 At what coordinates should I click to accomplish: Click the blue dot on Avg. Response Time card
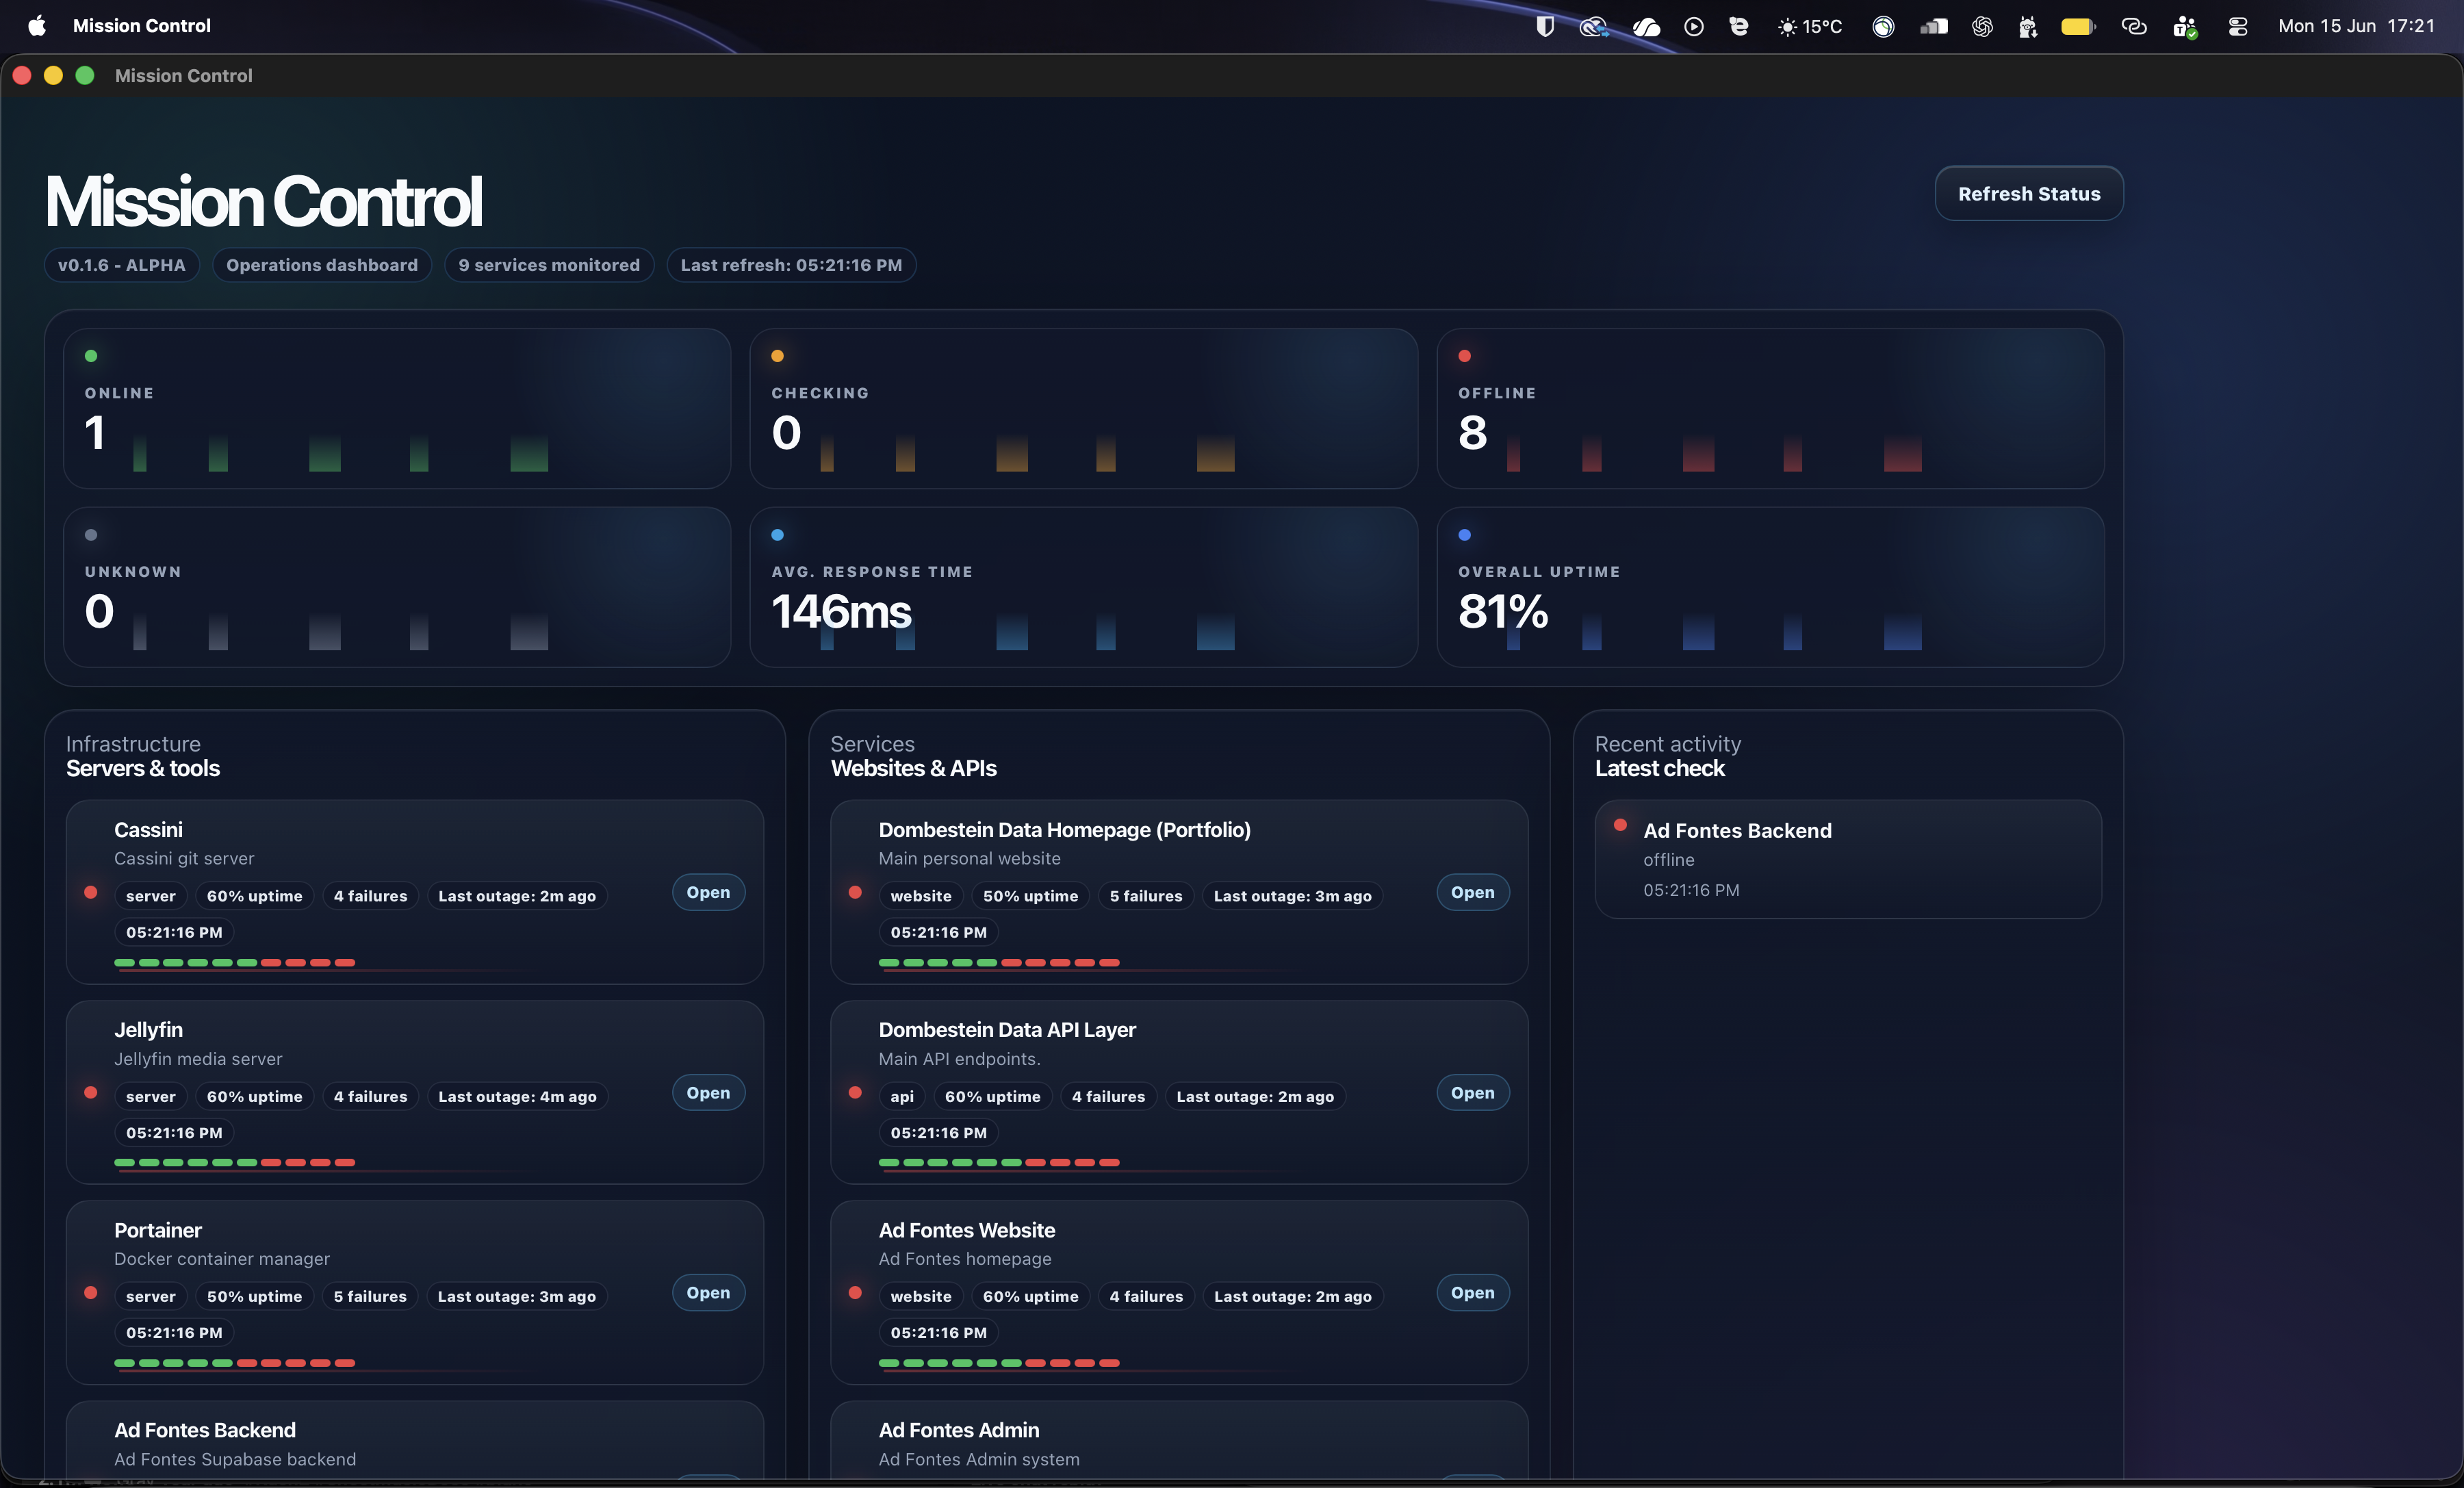[x=777, y=535]
